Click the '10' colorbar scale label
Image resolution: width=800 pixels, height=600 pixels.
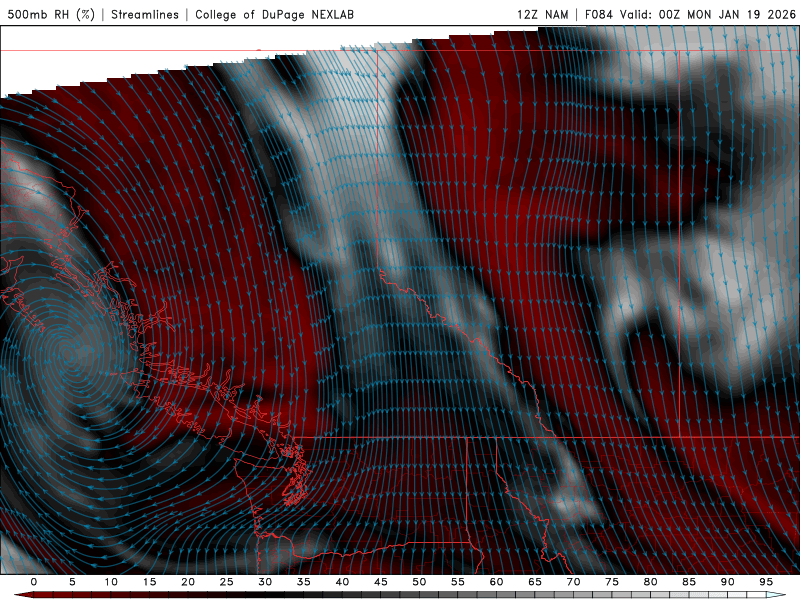[111, 582]
